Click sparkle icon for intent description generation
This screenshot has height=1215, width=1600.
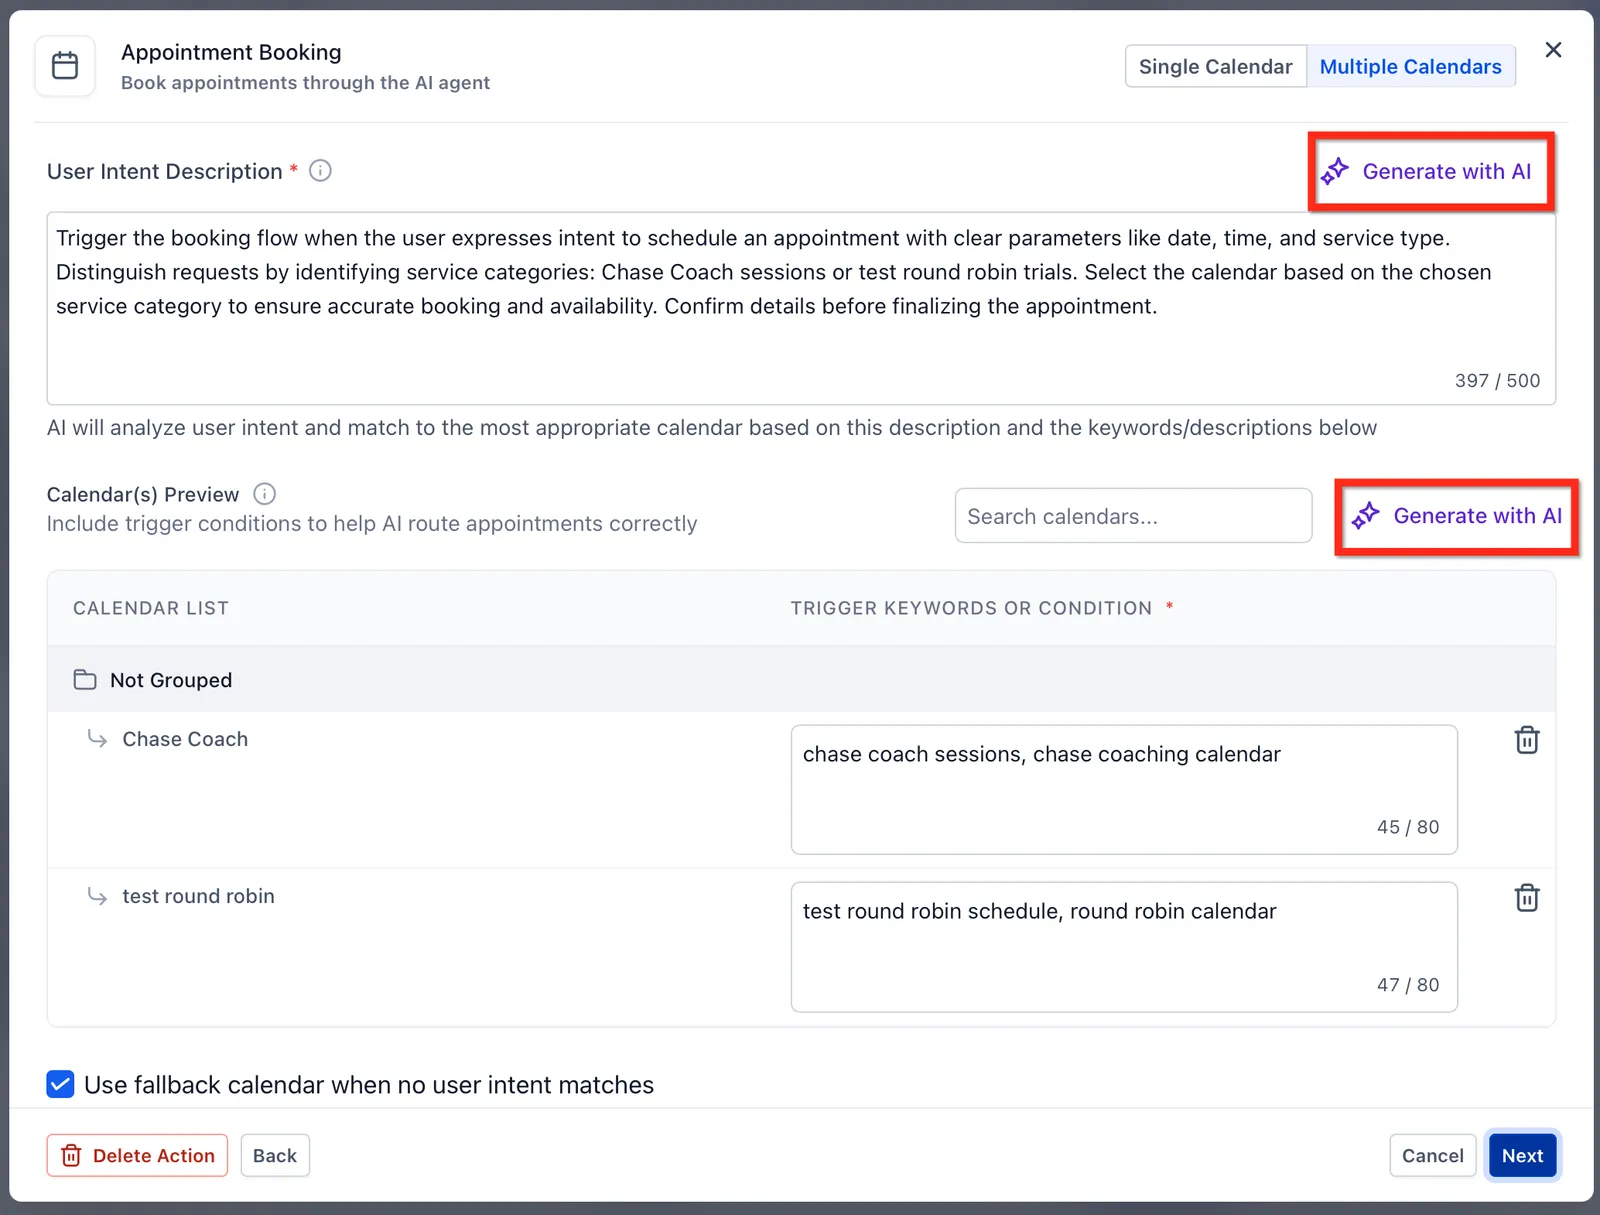click(x=1335, y=171)
